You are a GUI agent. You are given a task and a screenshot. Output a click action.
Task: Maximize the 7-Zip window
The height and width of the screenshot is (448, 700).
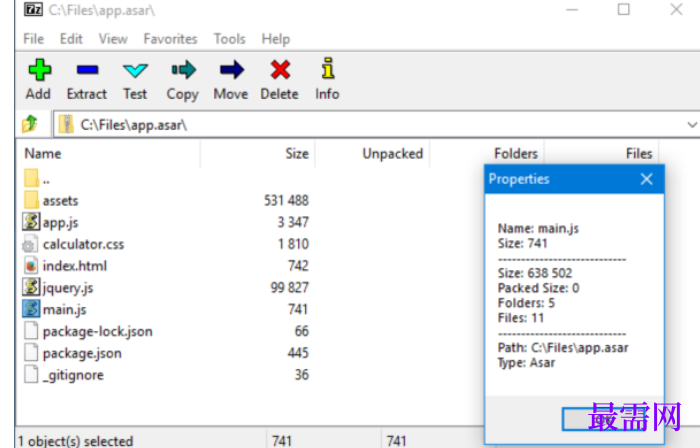coord(624,9)
